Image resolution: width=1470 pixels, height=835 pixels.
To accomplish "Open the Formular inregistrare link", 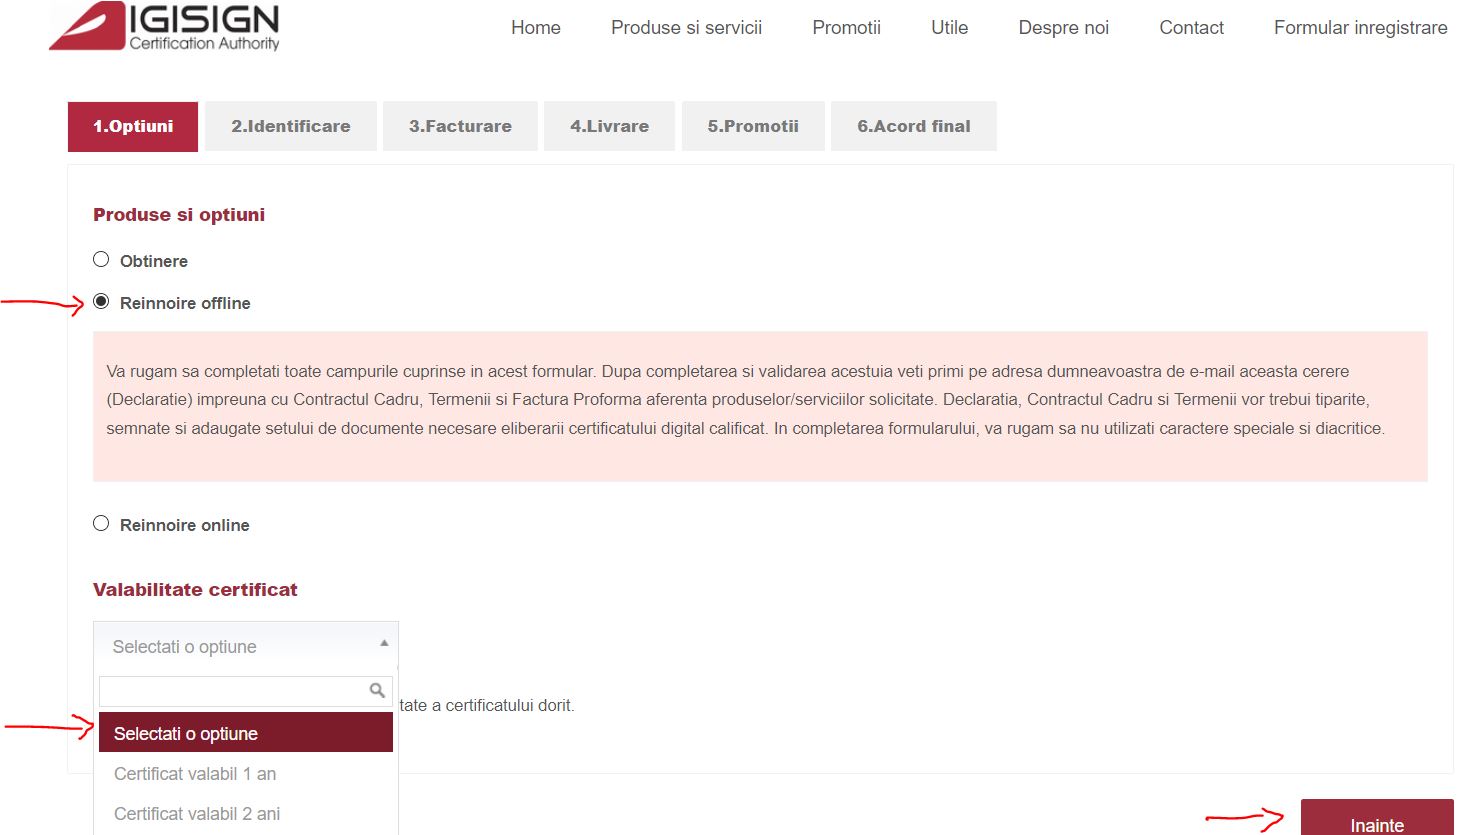I will [x=1361, y=28].
